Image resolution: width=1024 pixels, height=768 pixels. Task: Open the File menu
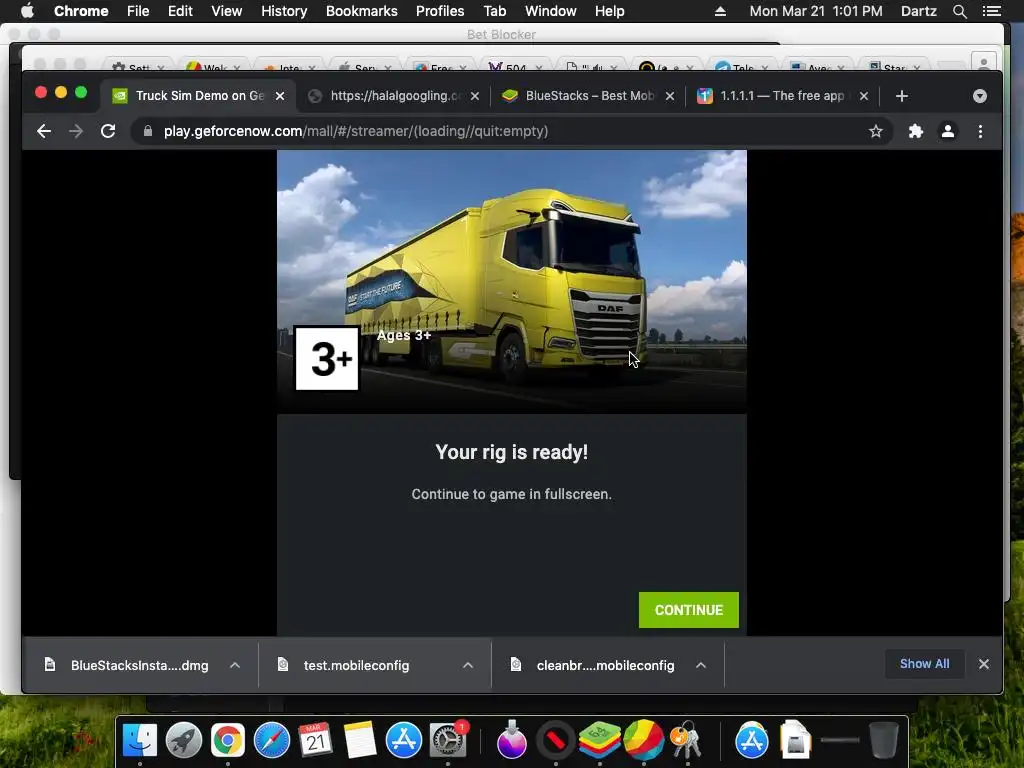[x=138, y=11]
